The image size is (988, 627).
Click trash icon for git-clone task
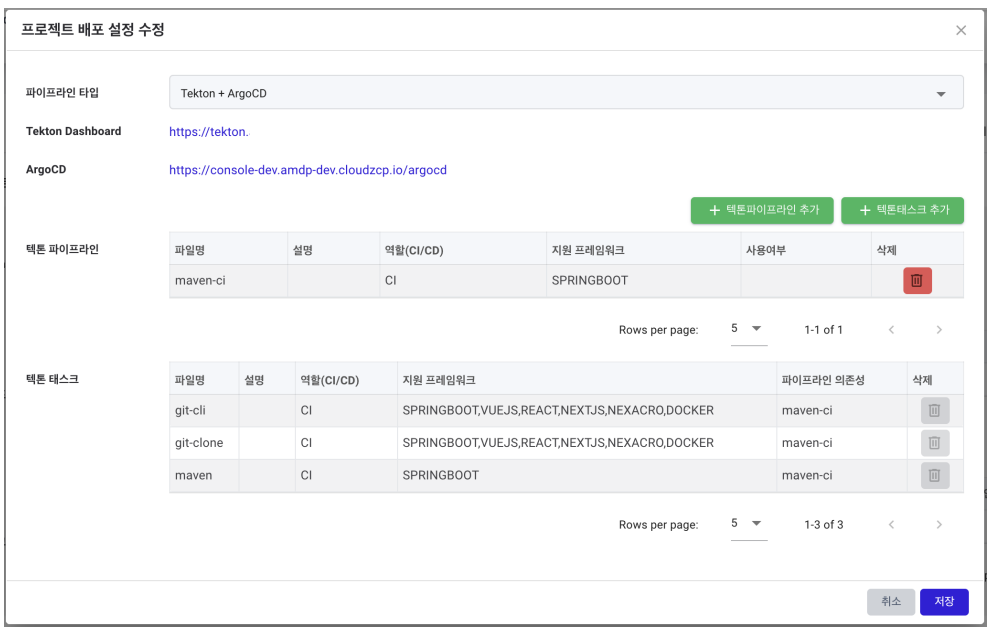pyautogui.click(x=934, y=443)
